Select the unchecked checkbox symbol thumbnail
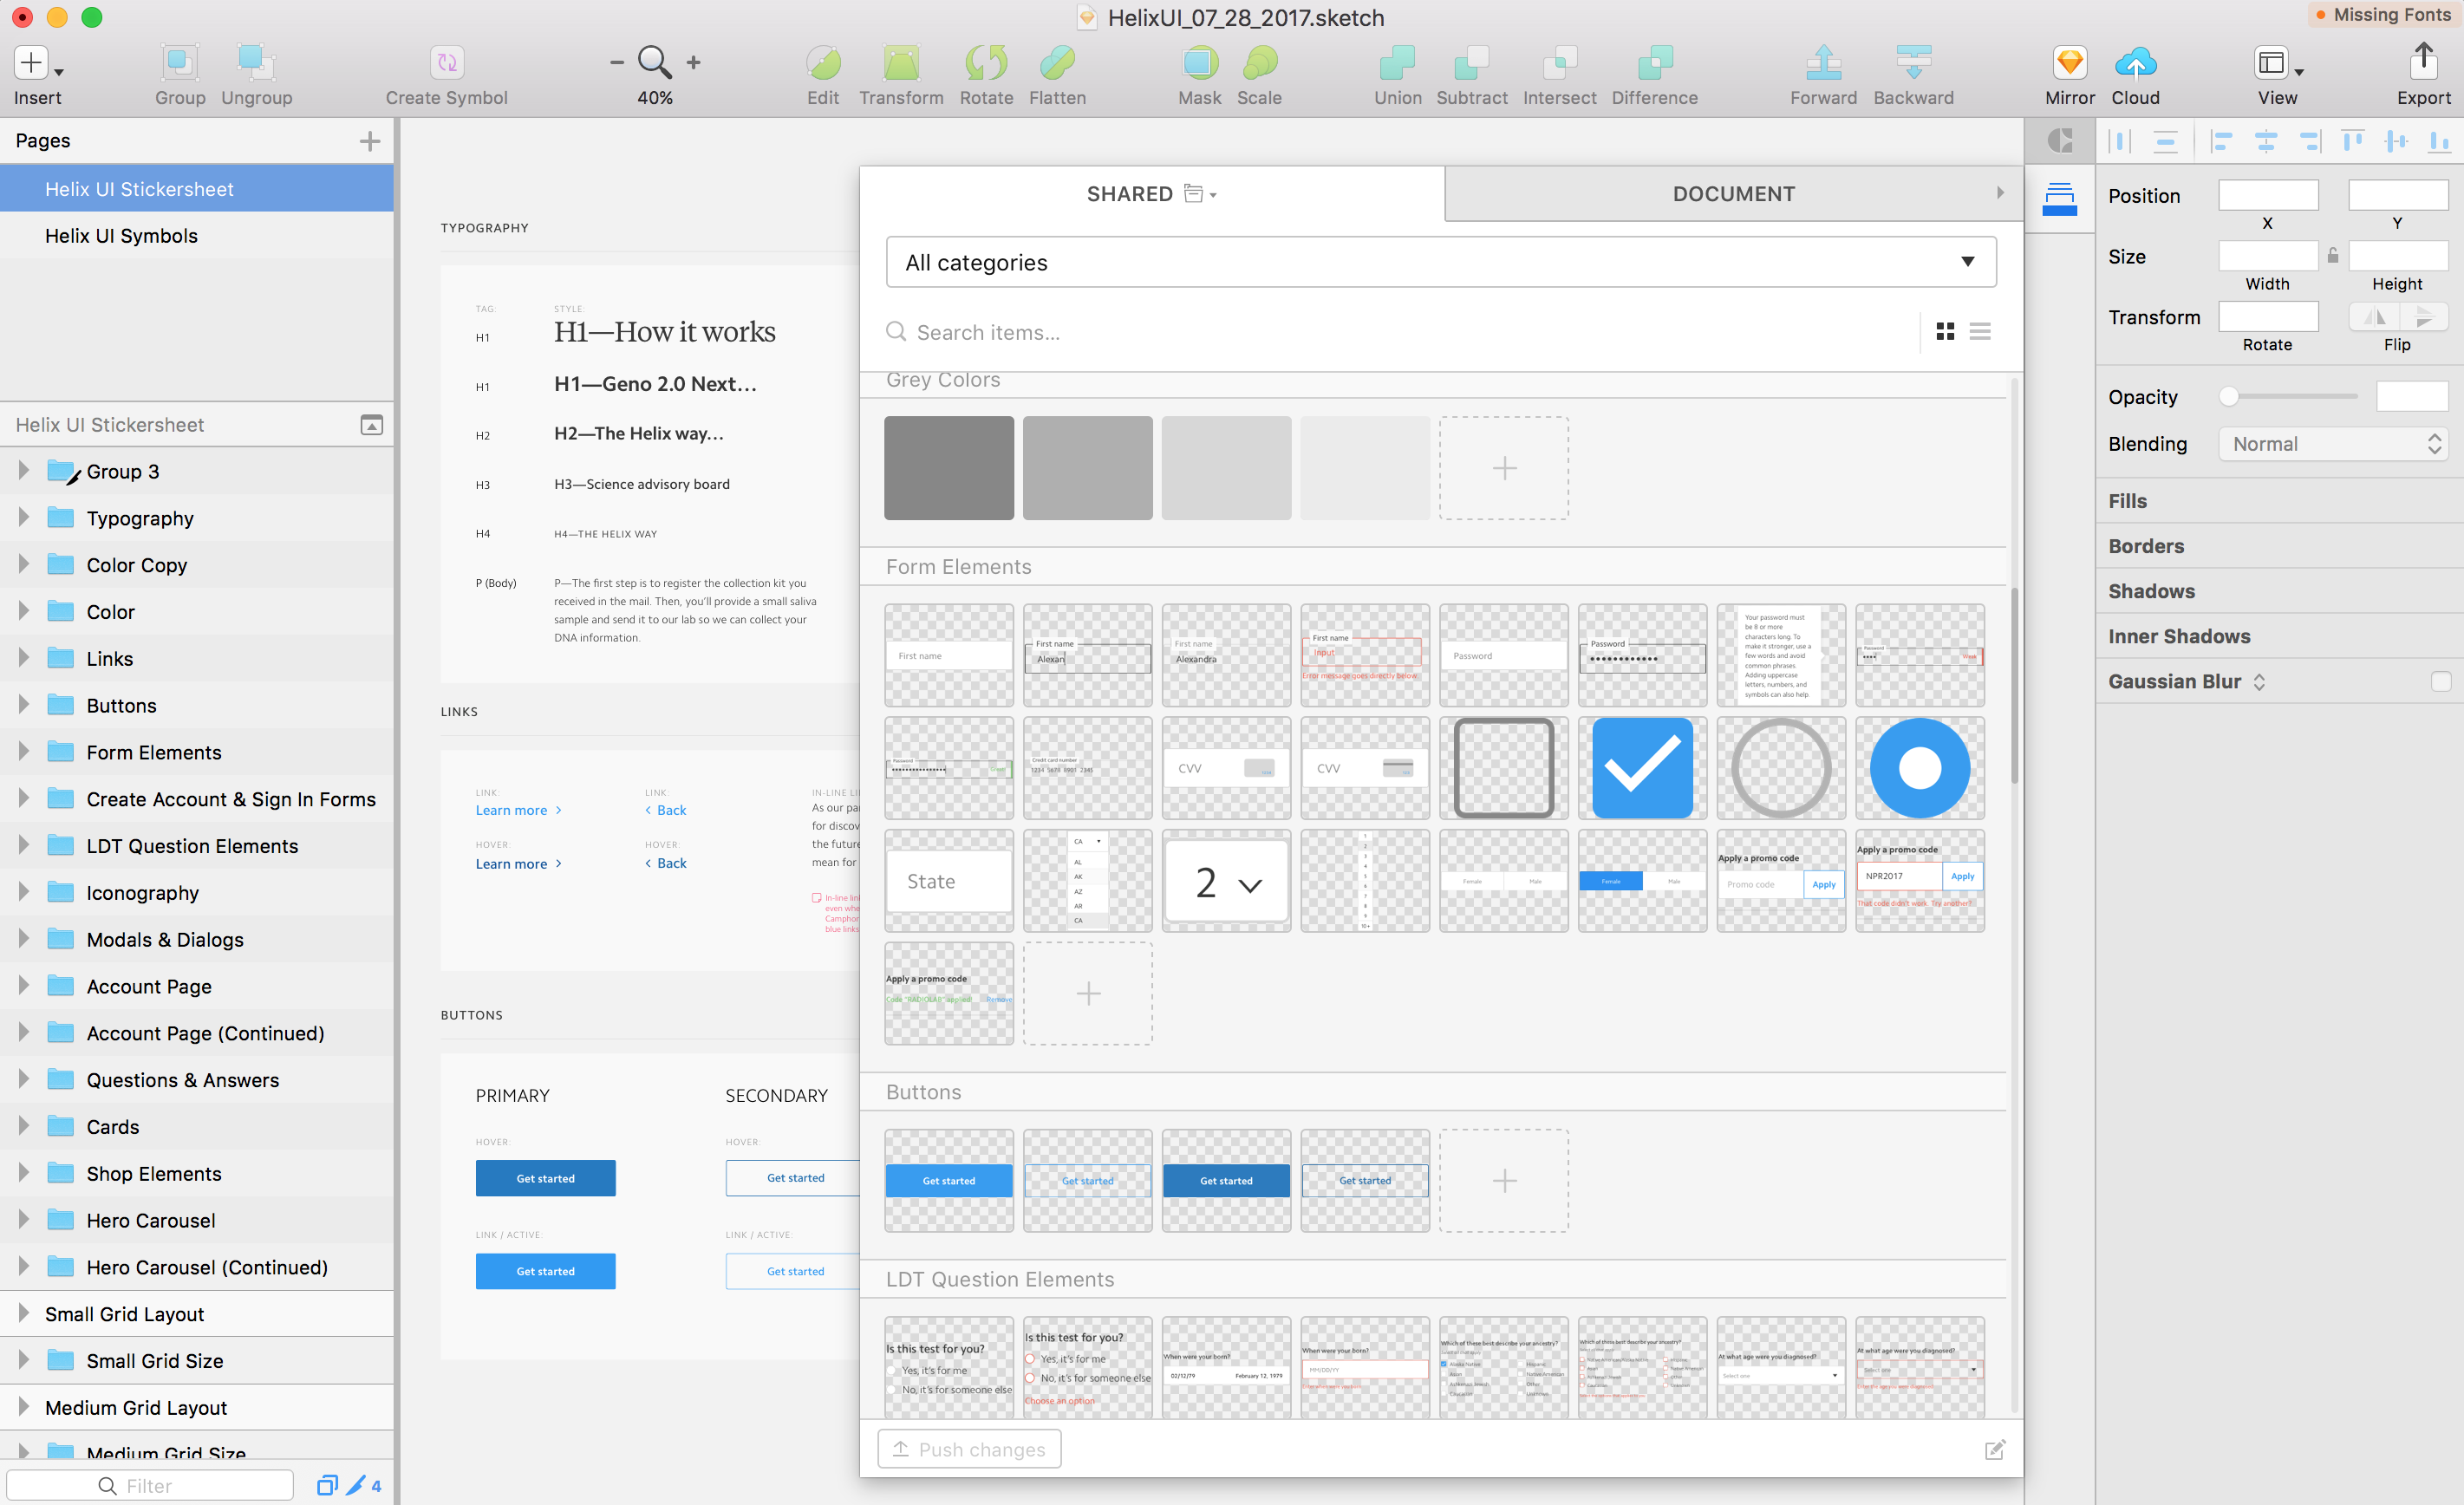Screen dimensions: 2464x1505 click(1503, 768)
